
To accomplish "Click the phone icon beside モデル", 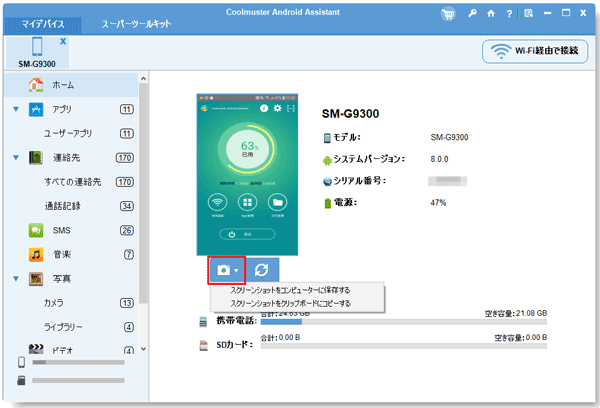I will click(327, 138).
